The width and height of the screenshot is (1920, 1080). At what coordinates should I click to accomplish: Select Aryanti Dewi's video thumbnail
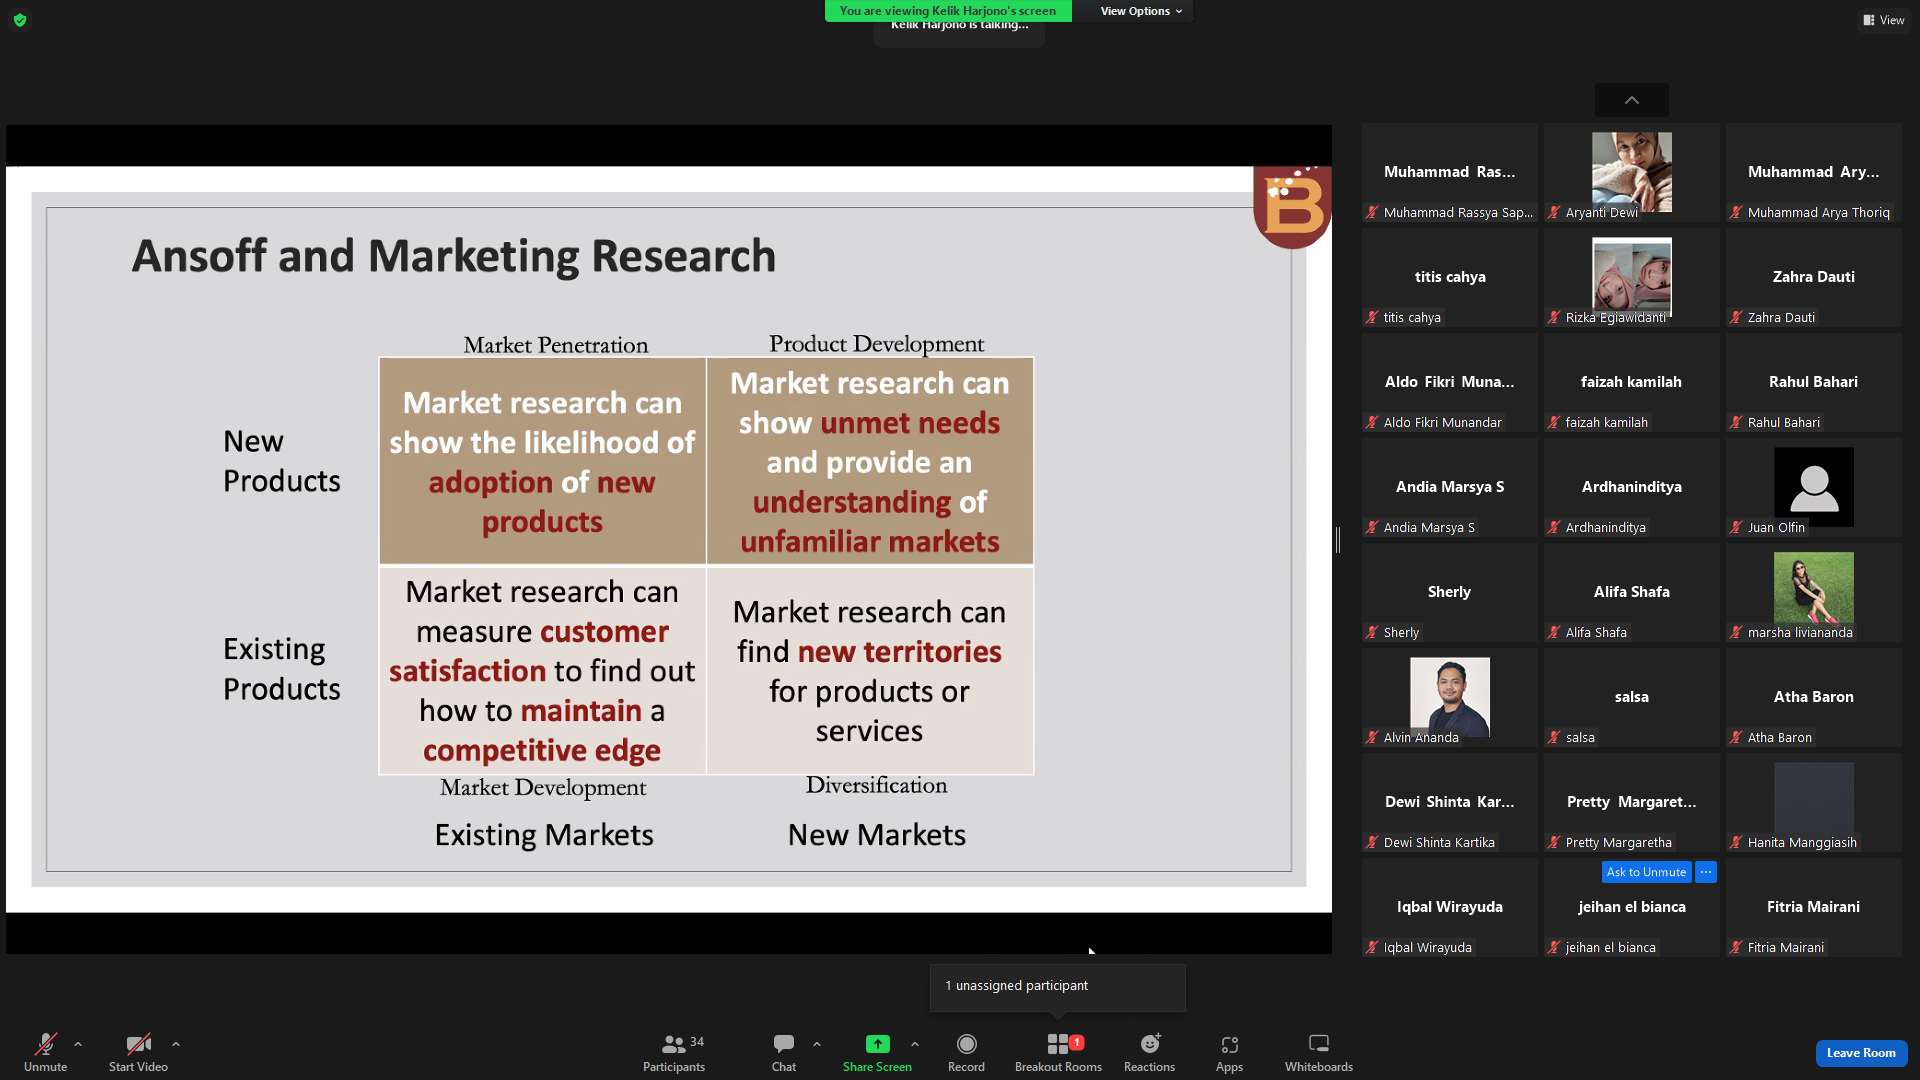1632,172
